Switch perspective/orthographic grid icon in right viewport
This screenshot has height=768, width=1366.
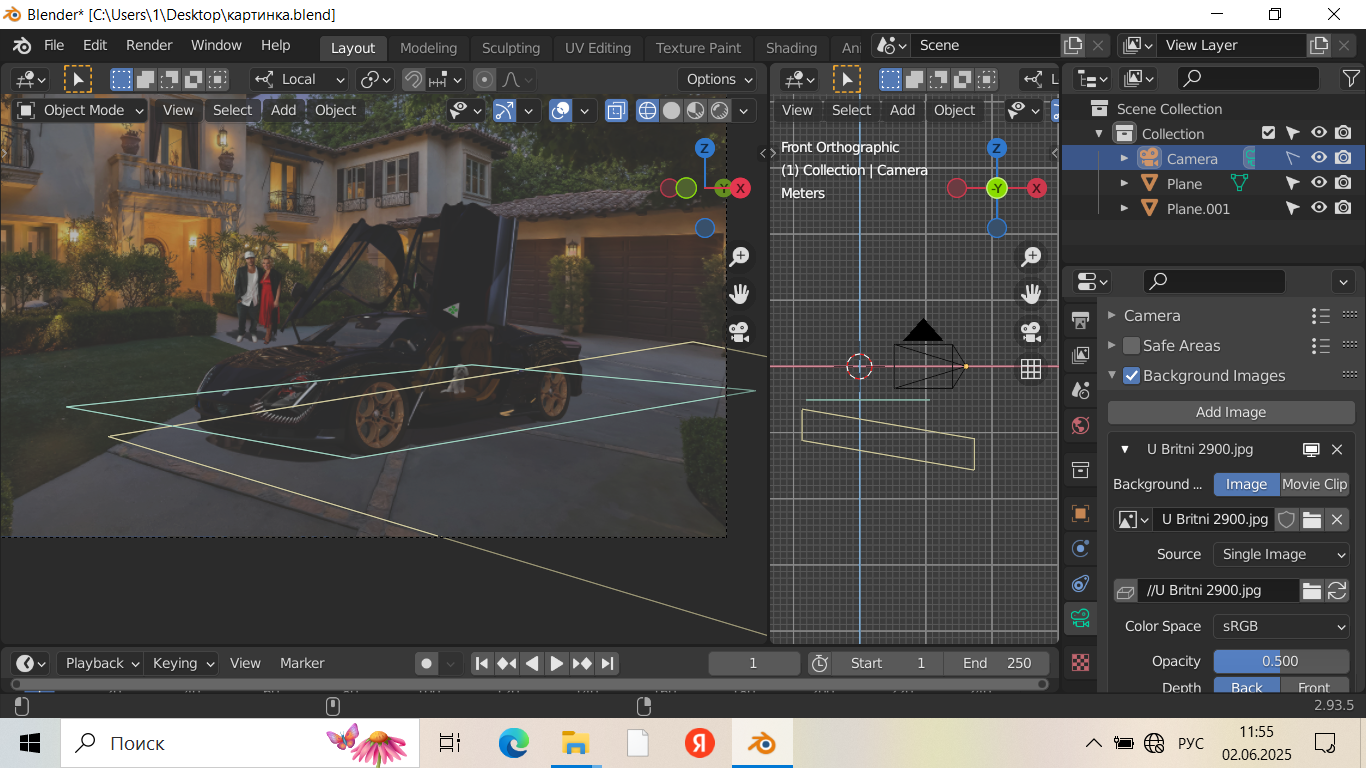[x=1030, y=369]
